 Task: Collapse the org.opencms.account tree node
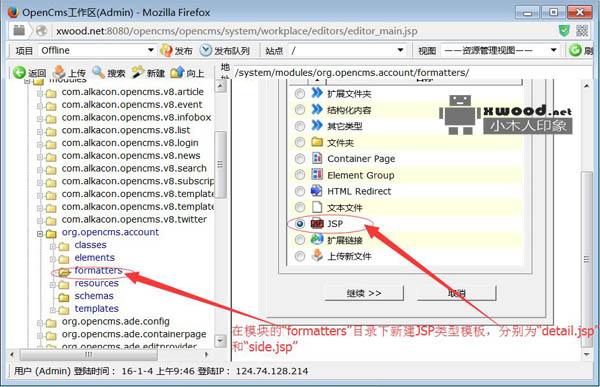[40, 233]
